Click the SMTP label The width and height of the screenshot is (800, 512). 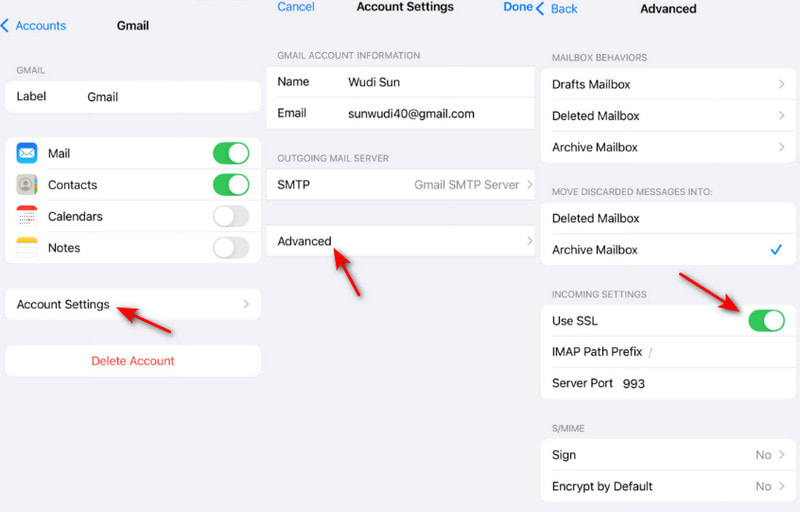[293, 185]
